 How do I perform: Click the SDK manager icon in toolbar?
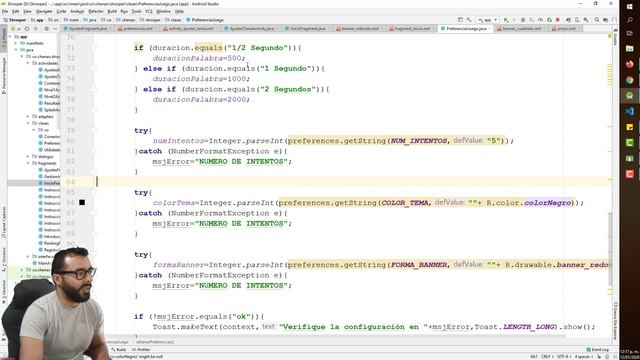[586, 20]
